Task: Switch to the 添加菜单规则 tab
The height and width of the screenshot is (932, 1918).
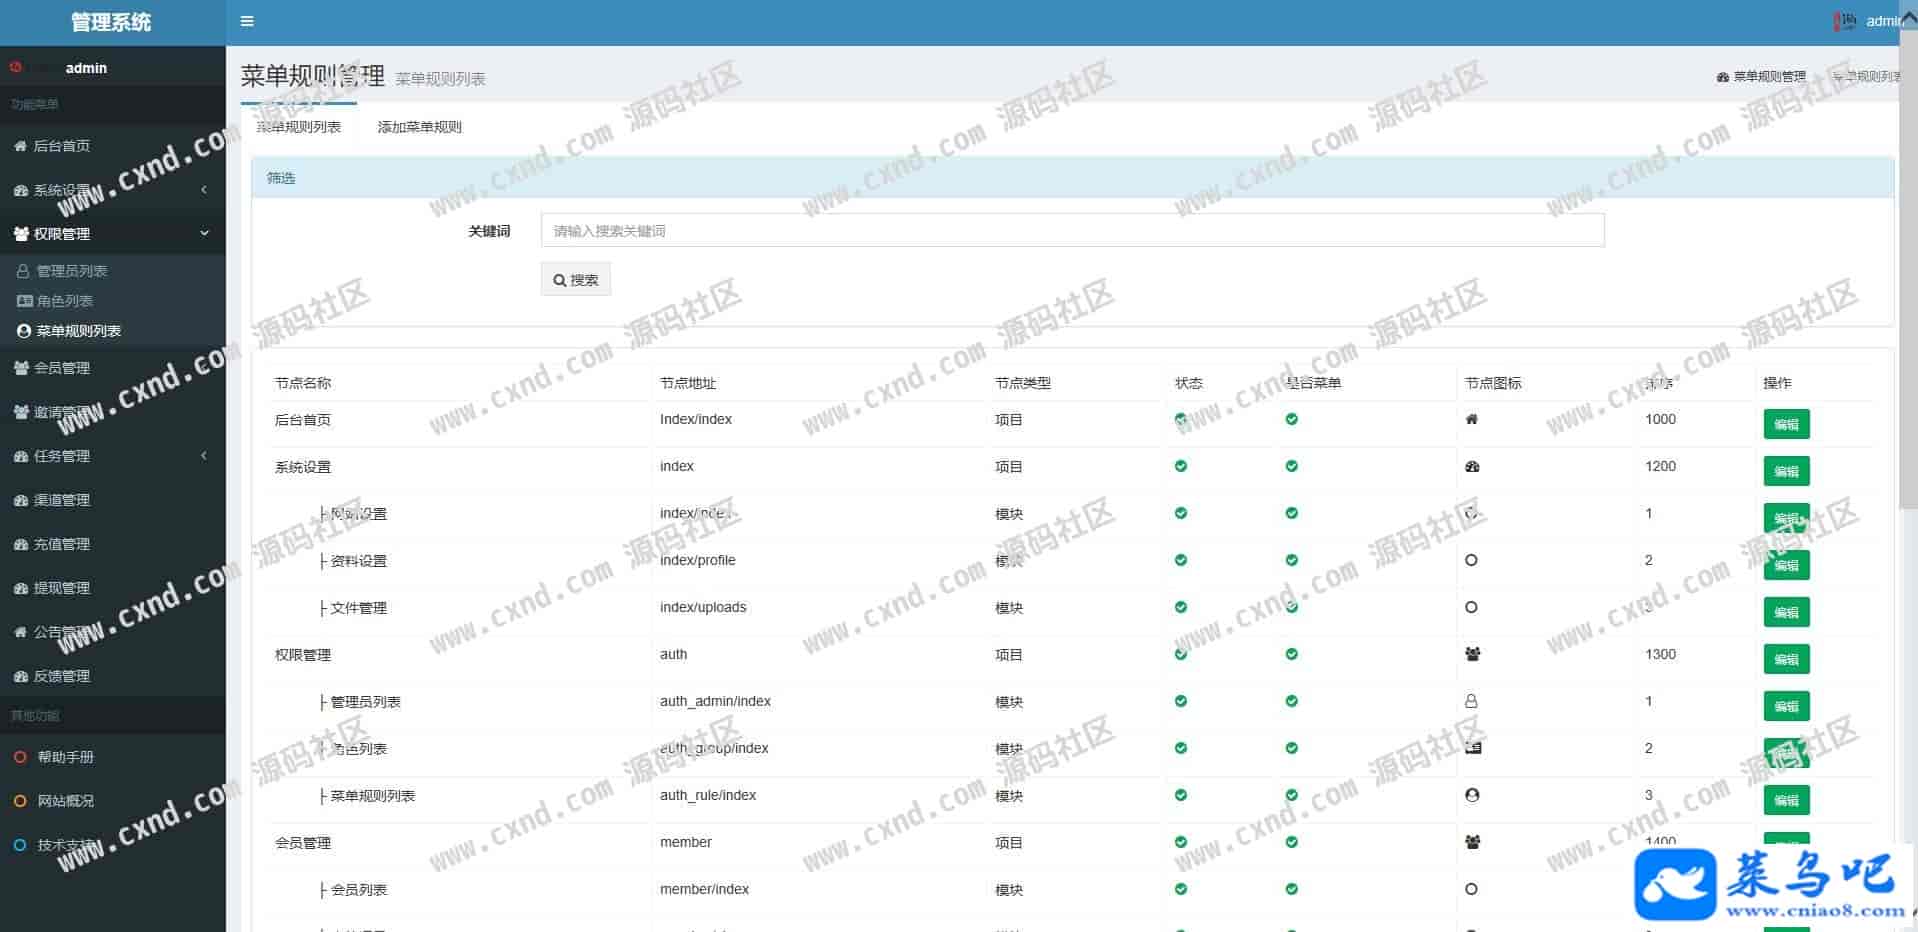Action: pyautogui.click(x=419, y=127)
